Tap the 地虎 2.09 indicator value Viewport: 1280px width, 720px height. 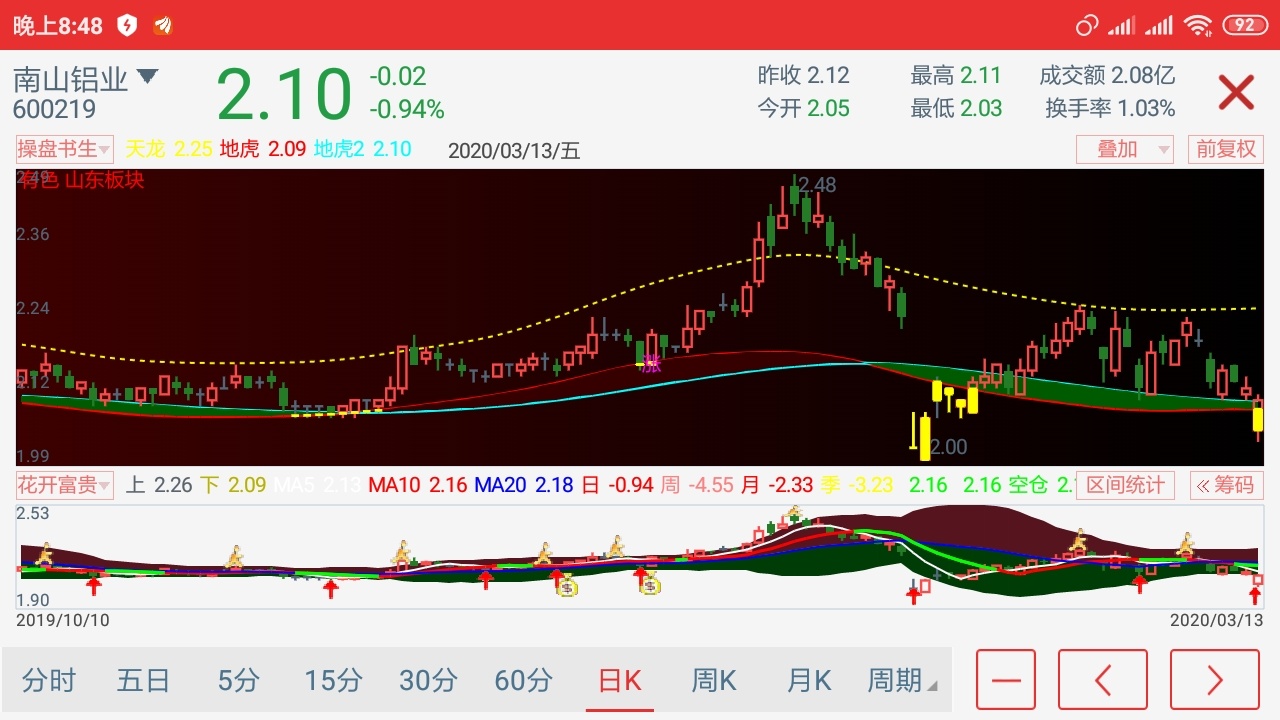click(x=262, y=149)
